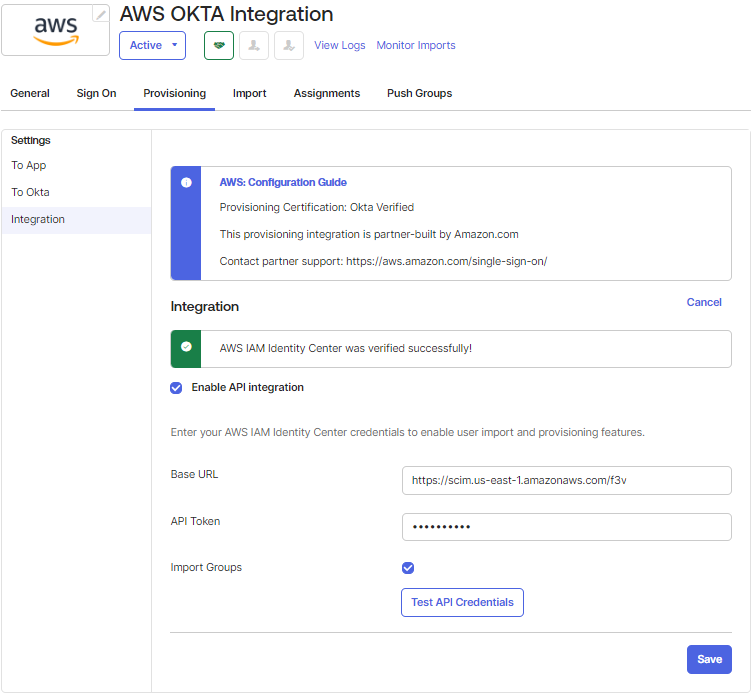
Task: Switch to the Sign On tab
Action: pyautogui.click(x=97, y=93)
